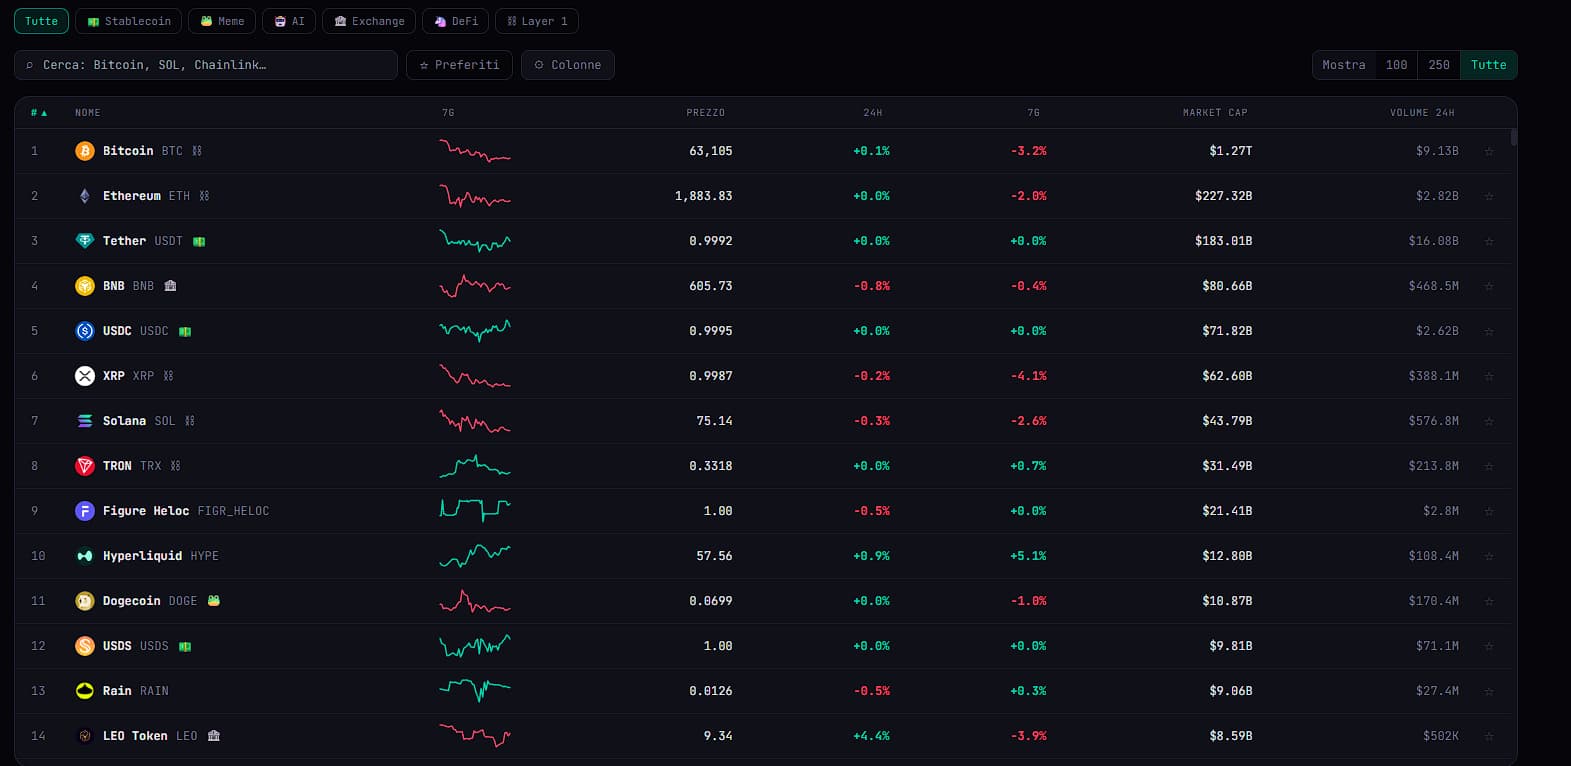Show Tutte rows in the Mostra selector

(x=1489, y=65)
